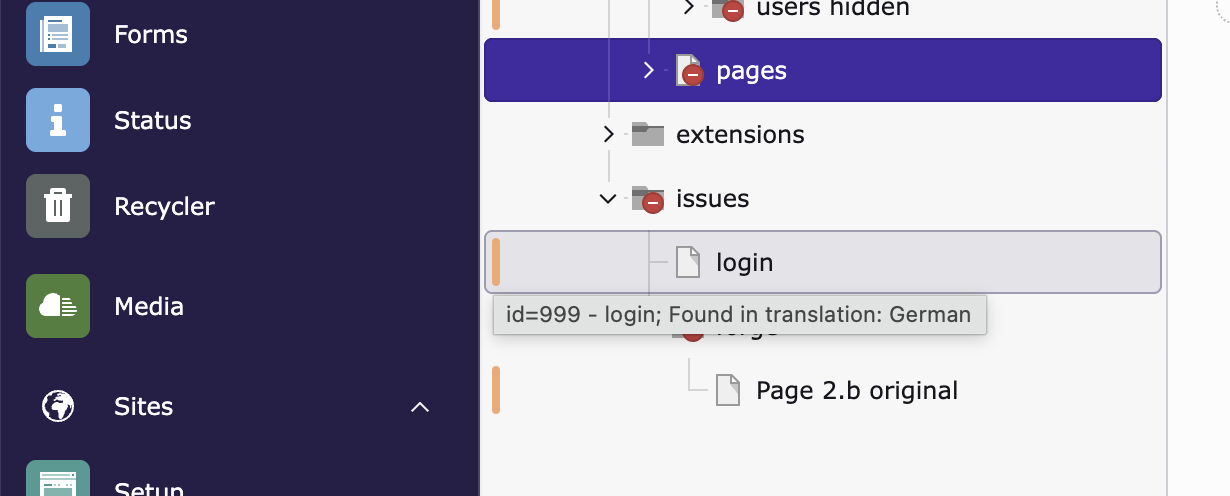Select the extensions folder label
Image resolution: width=1230 pixels, height=496 pixels.
pos(740,135)
